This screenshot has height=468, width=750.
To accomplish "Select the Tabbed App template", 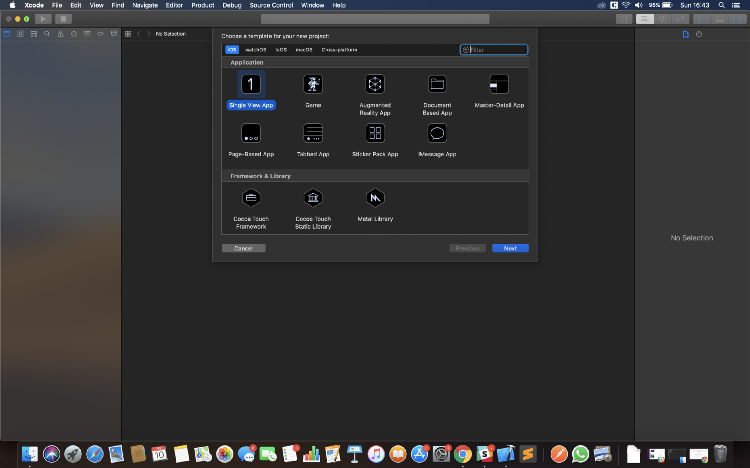I will point(313,140).
